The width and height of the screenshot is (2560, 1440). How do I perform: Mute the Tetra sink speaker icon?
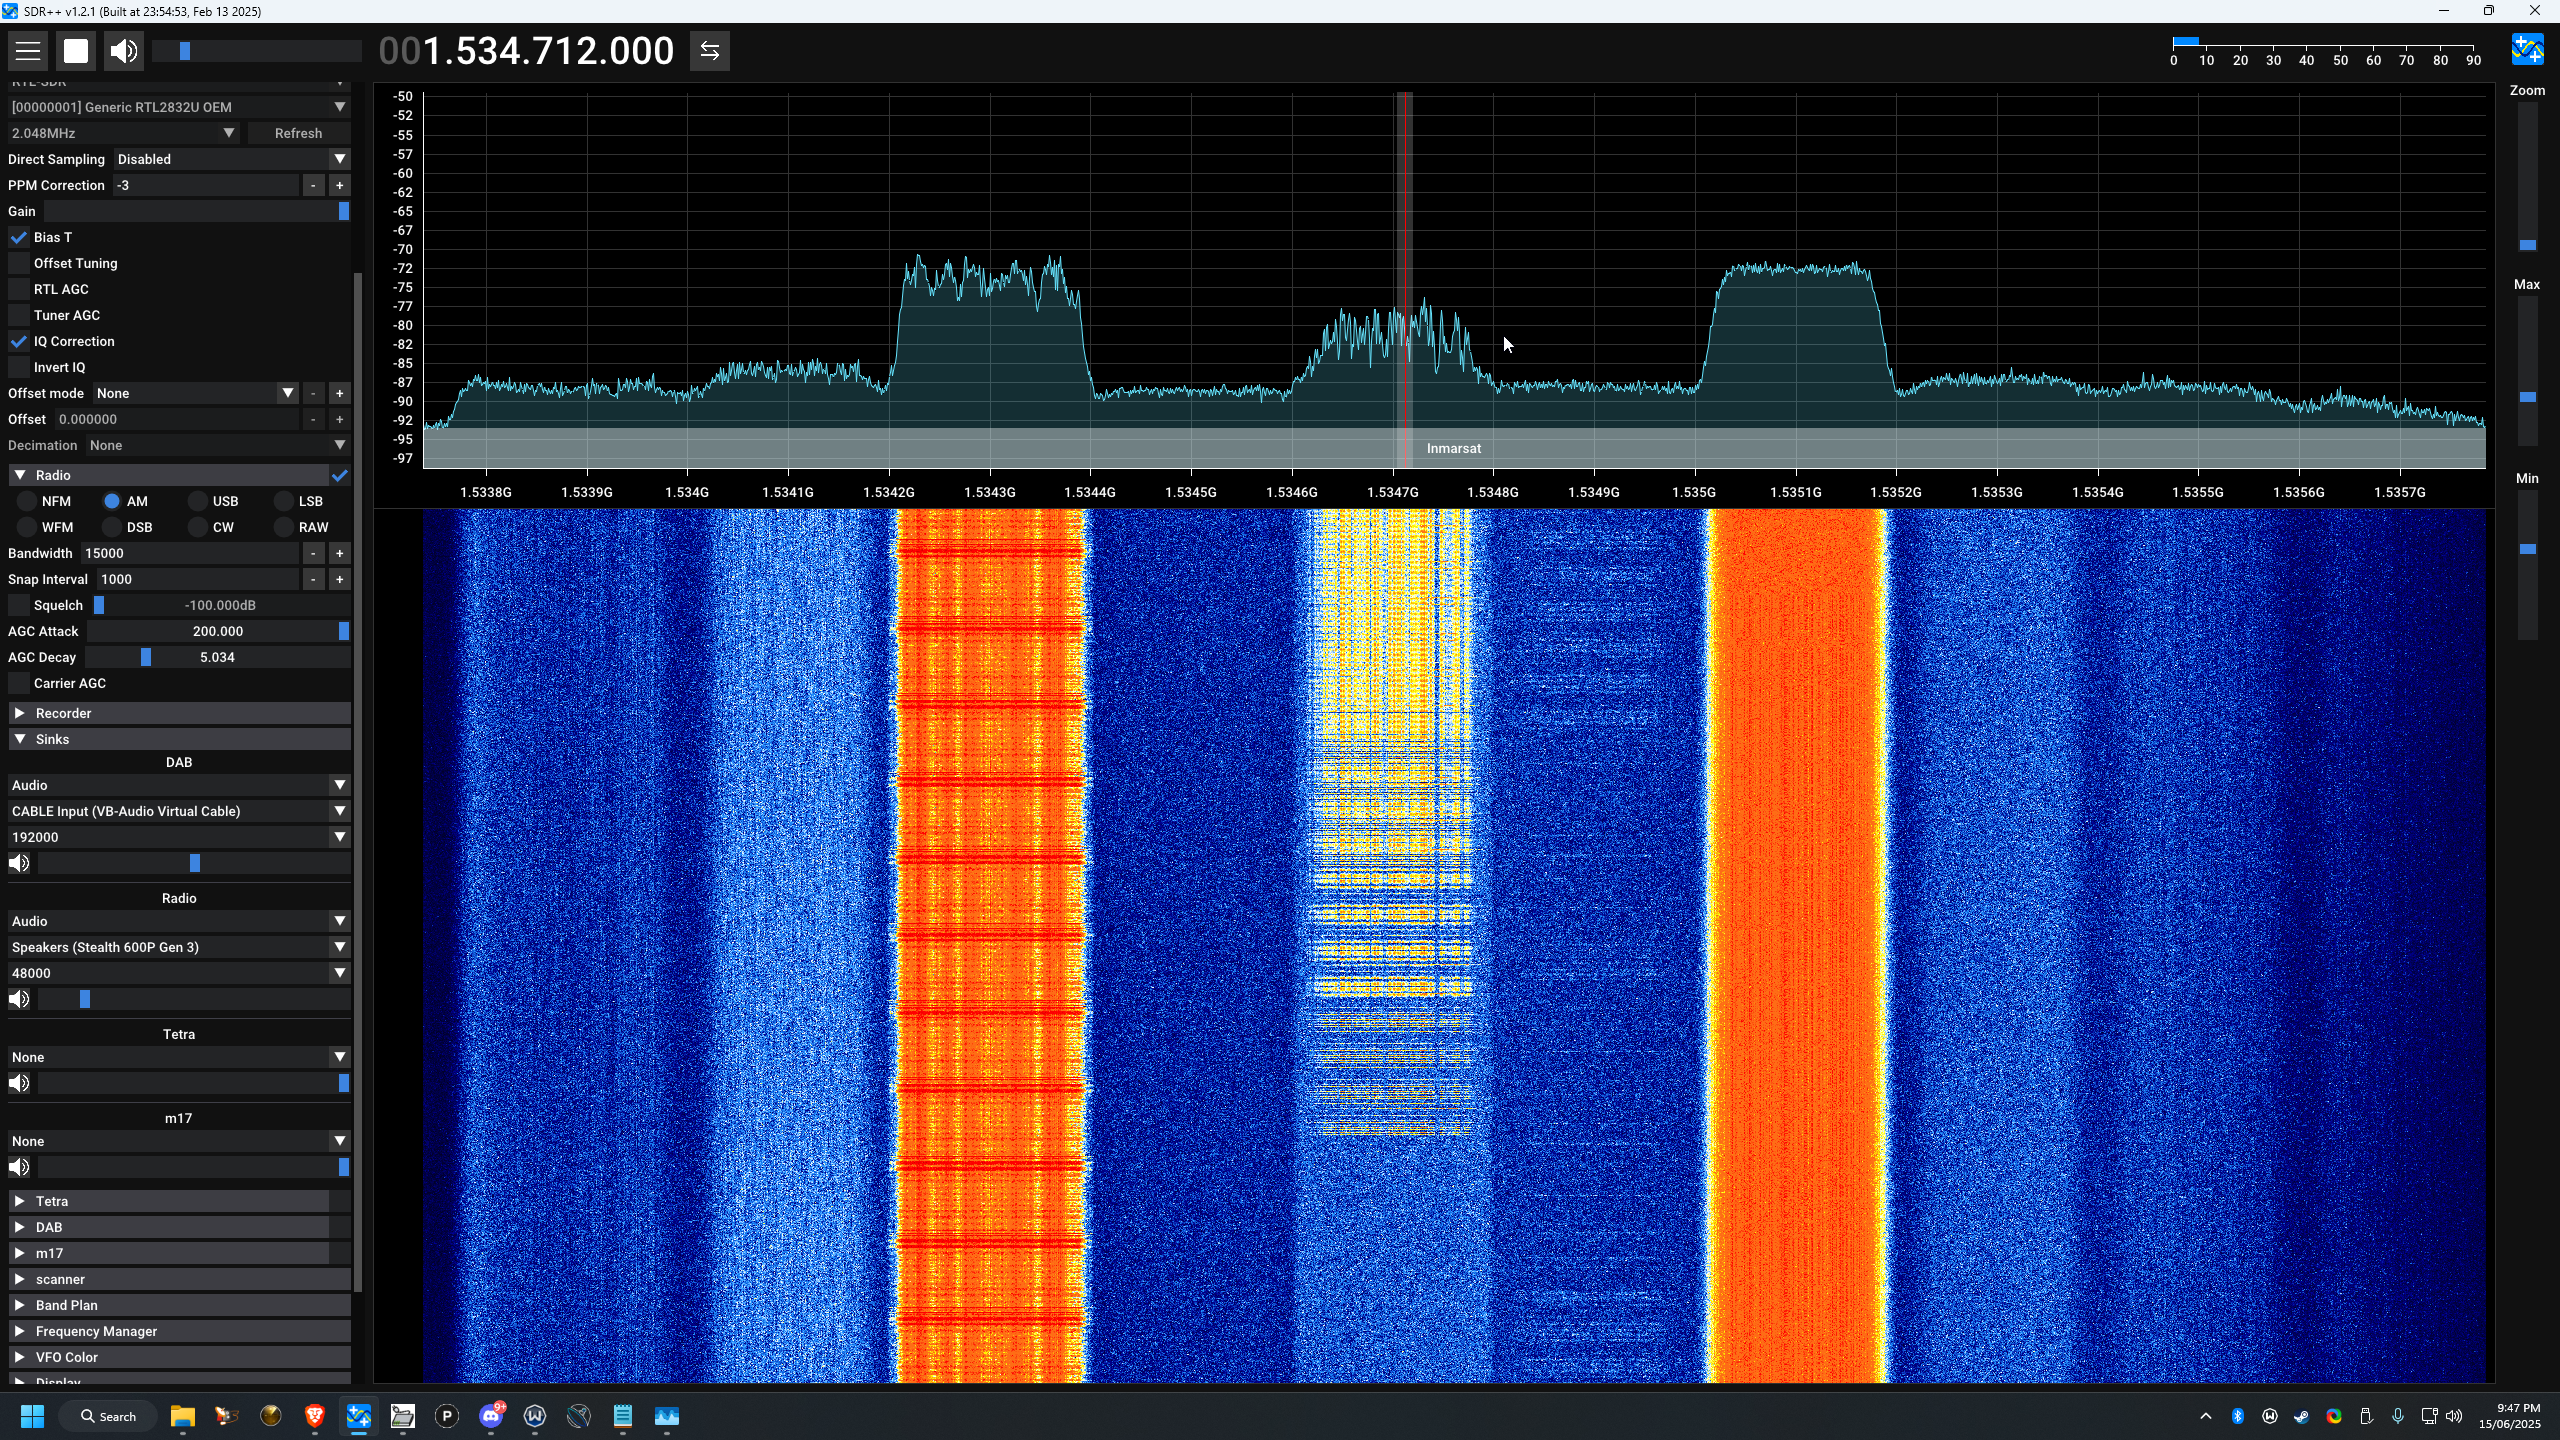[19, 1083]
